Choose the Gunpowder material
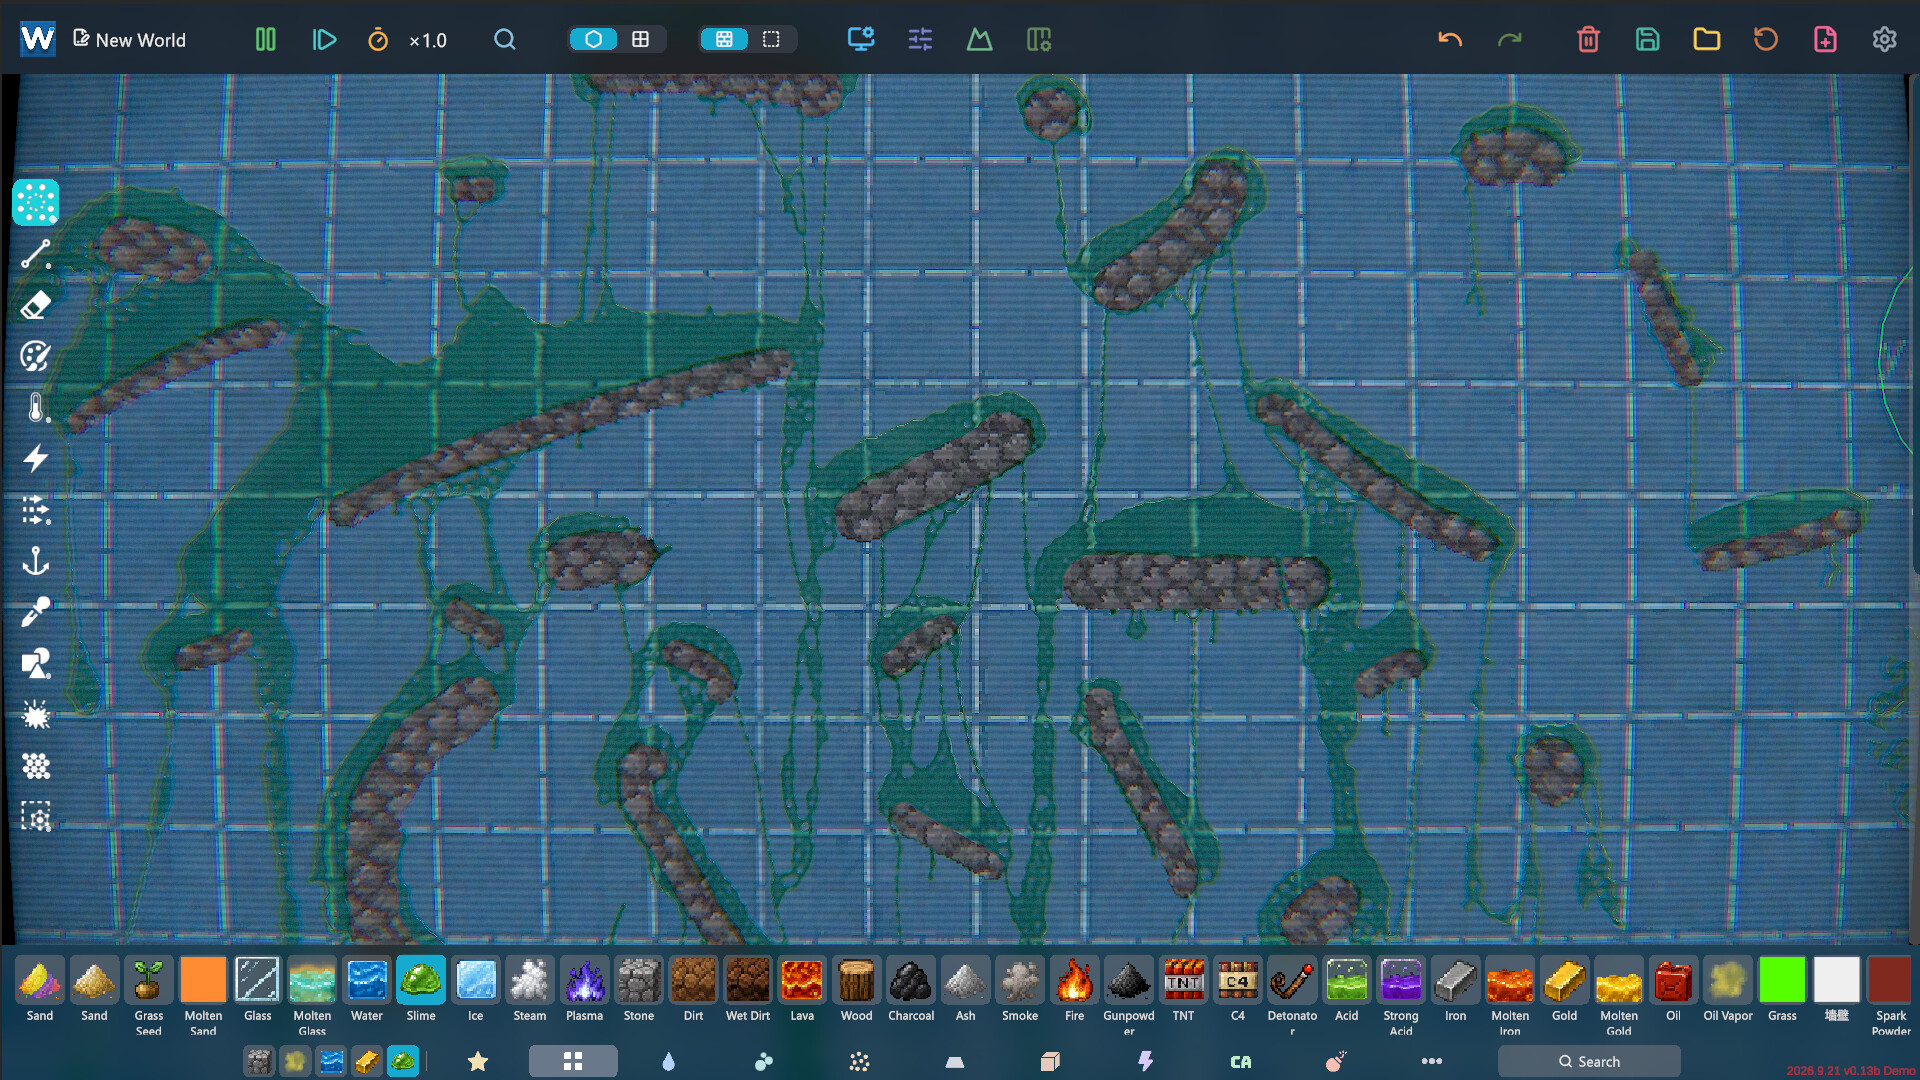This screenshot has width=1920, height=1080. 1129,995
